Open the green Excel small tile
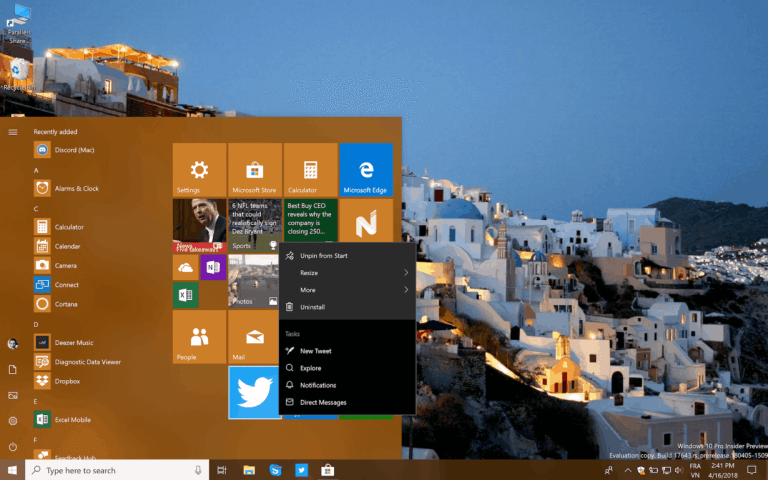 [186, 295]
